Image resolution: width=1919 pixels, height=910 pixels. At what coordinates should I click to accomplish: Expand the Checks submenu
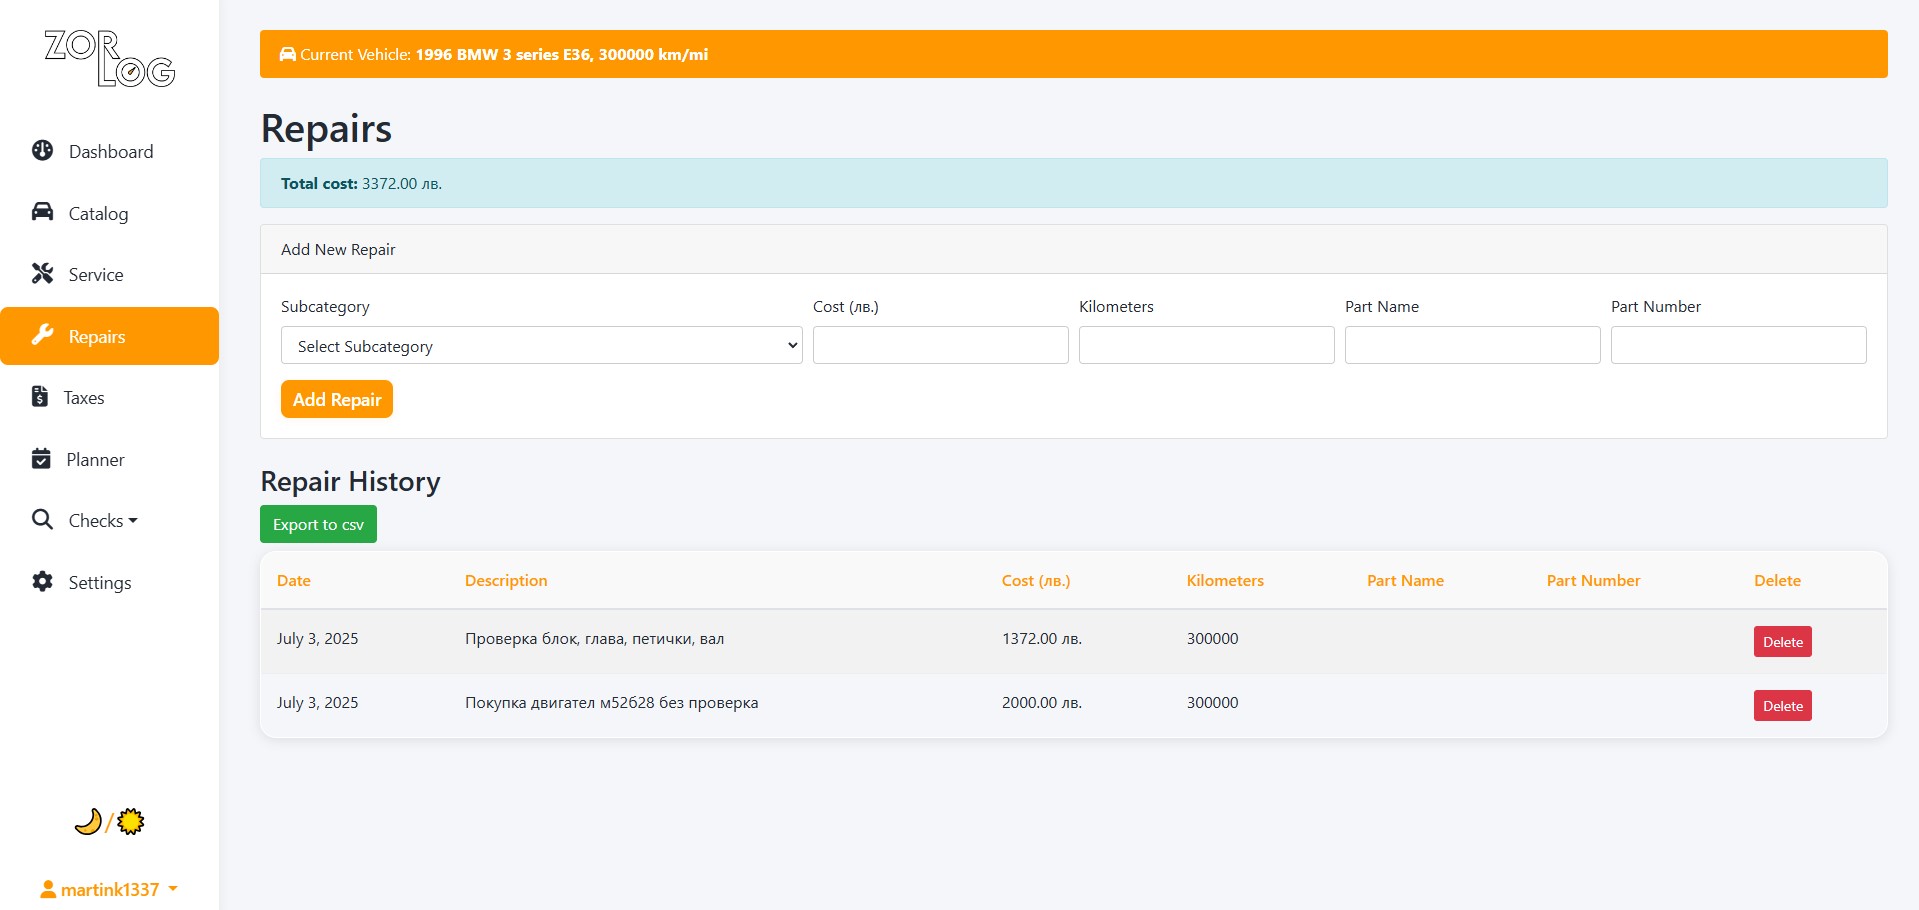[x=103, y=521]
